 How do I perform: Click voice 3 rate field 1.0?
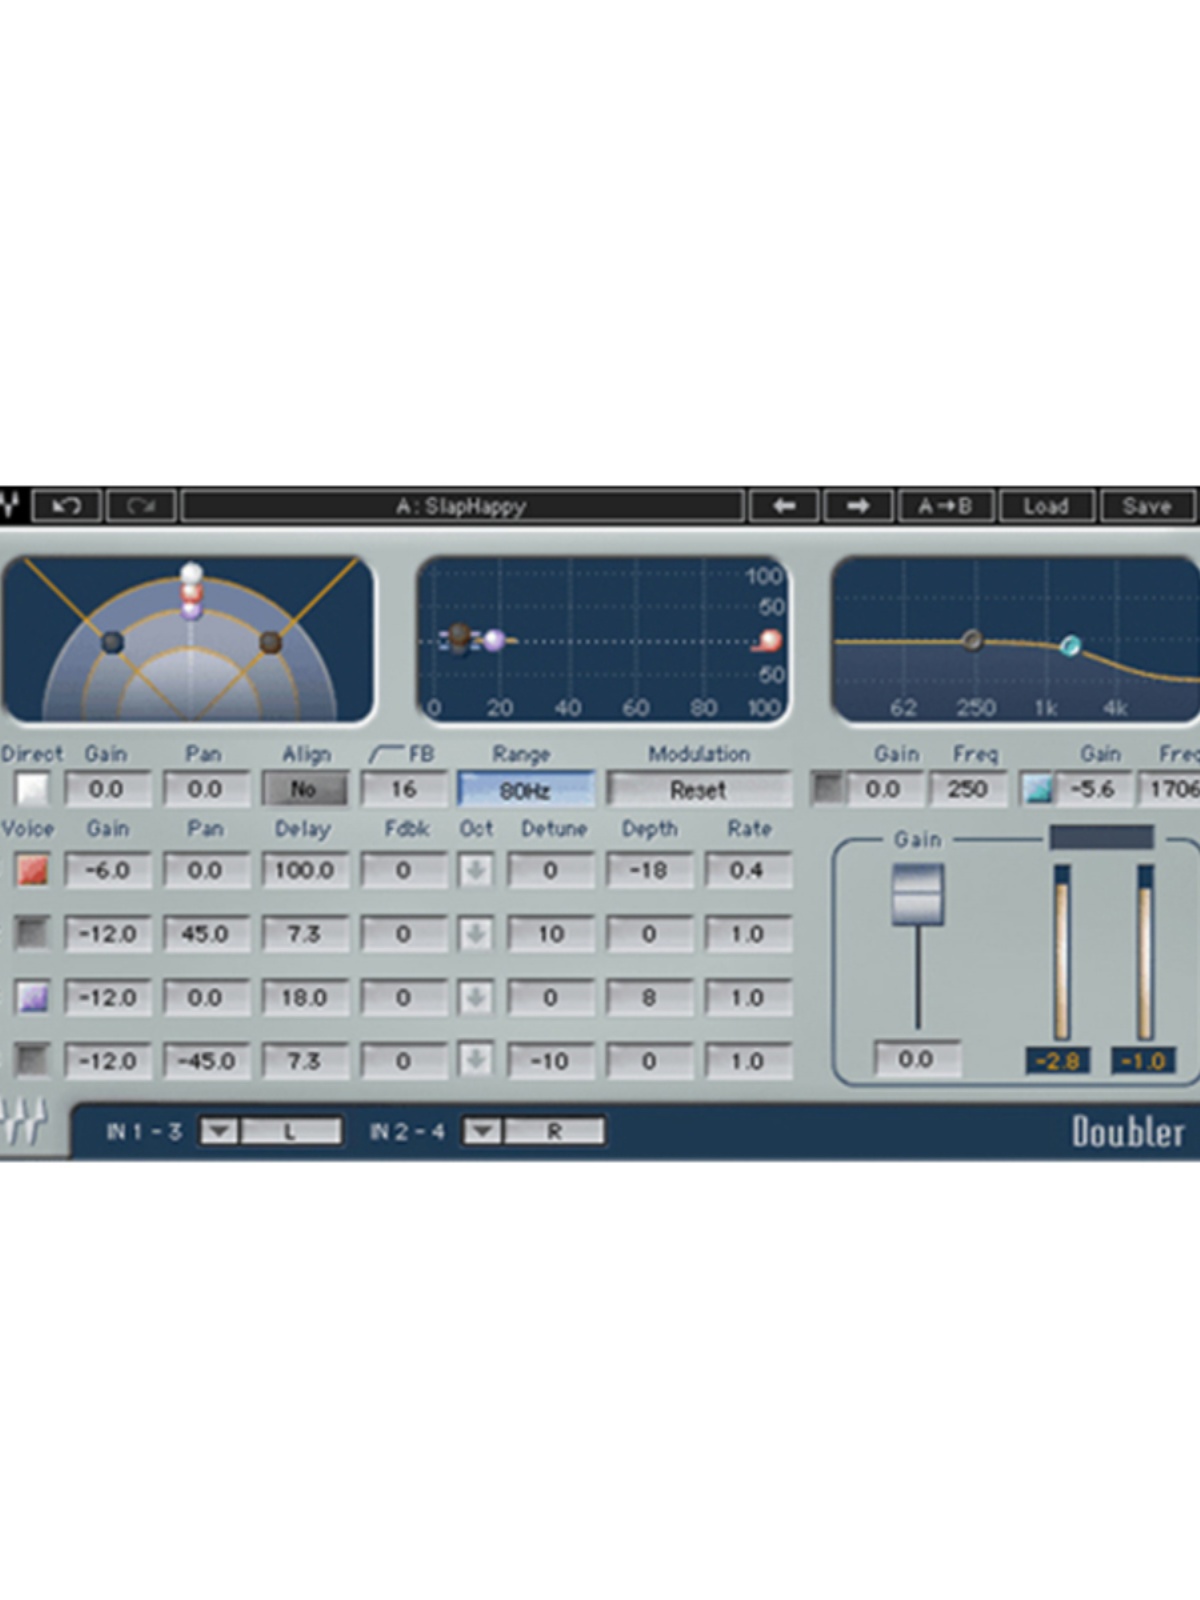pyautogui.click(x=748, y=998)
